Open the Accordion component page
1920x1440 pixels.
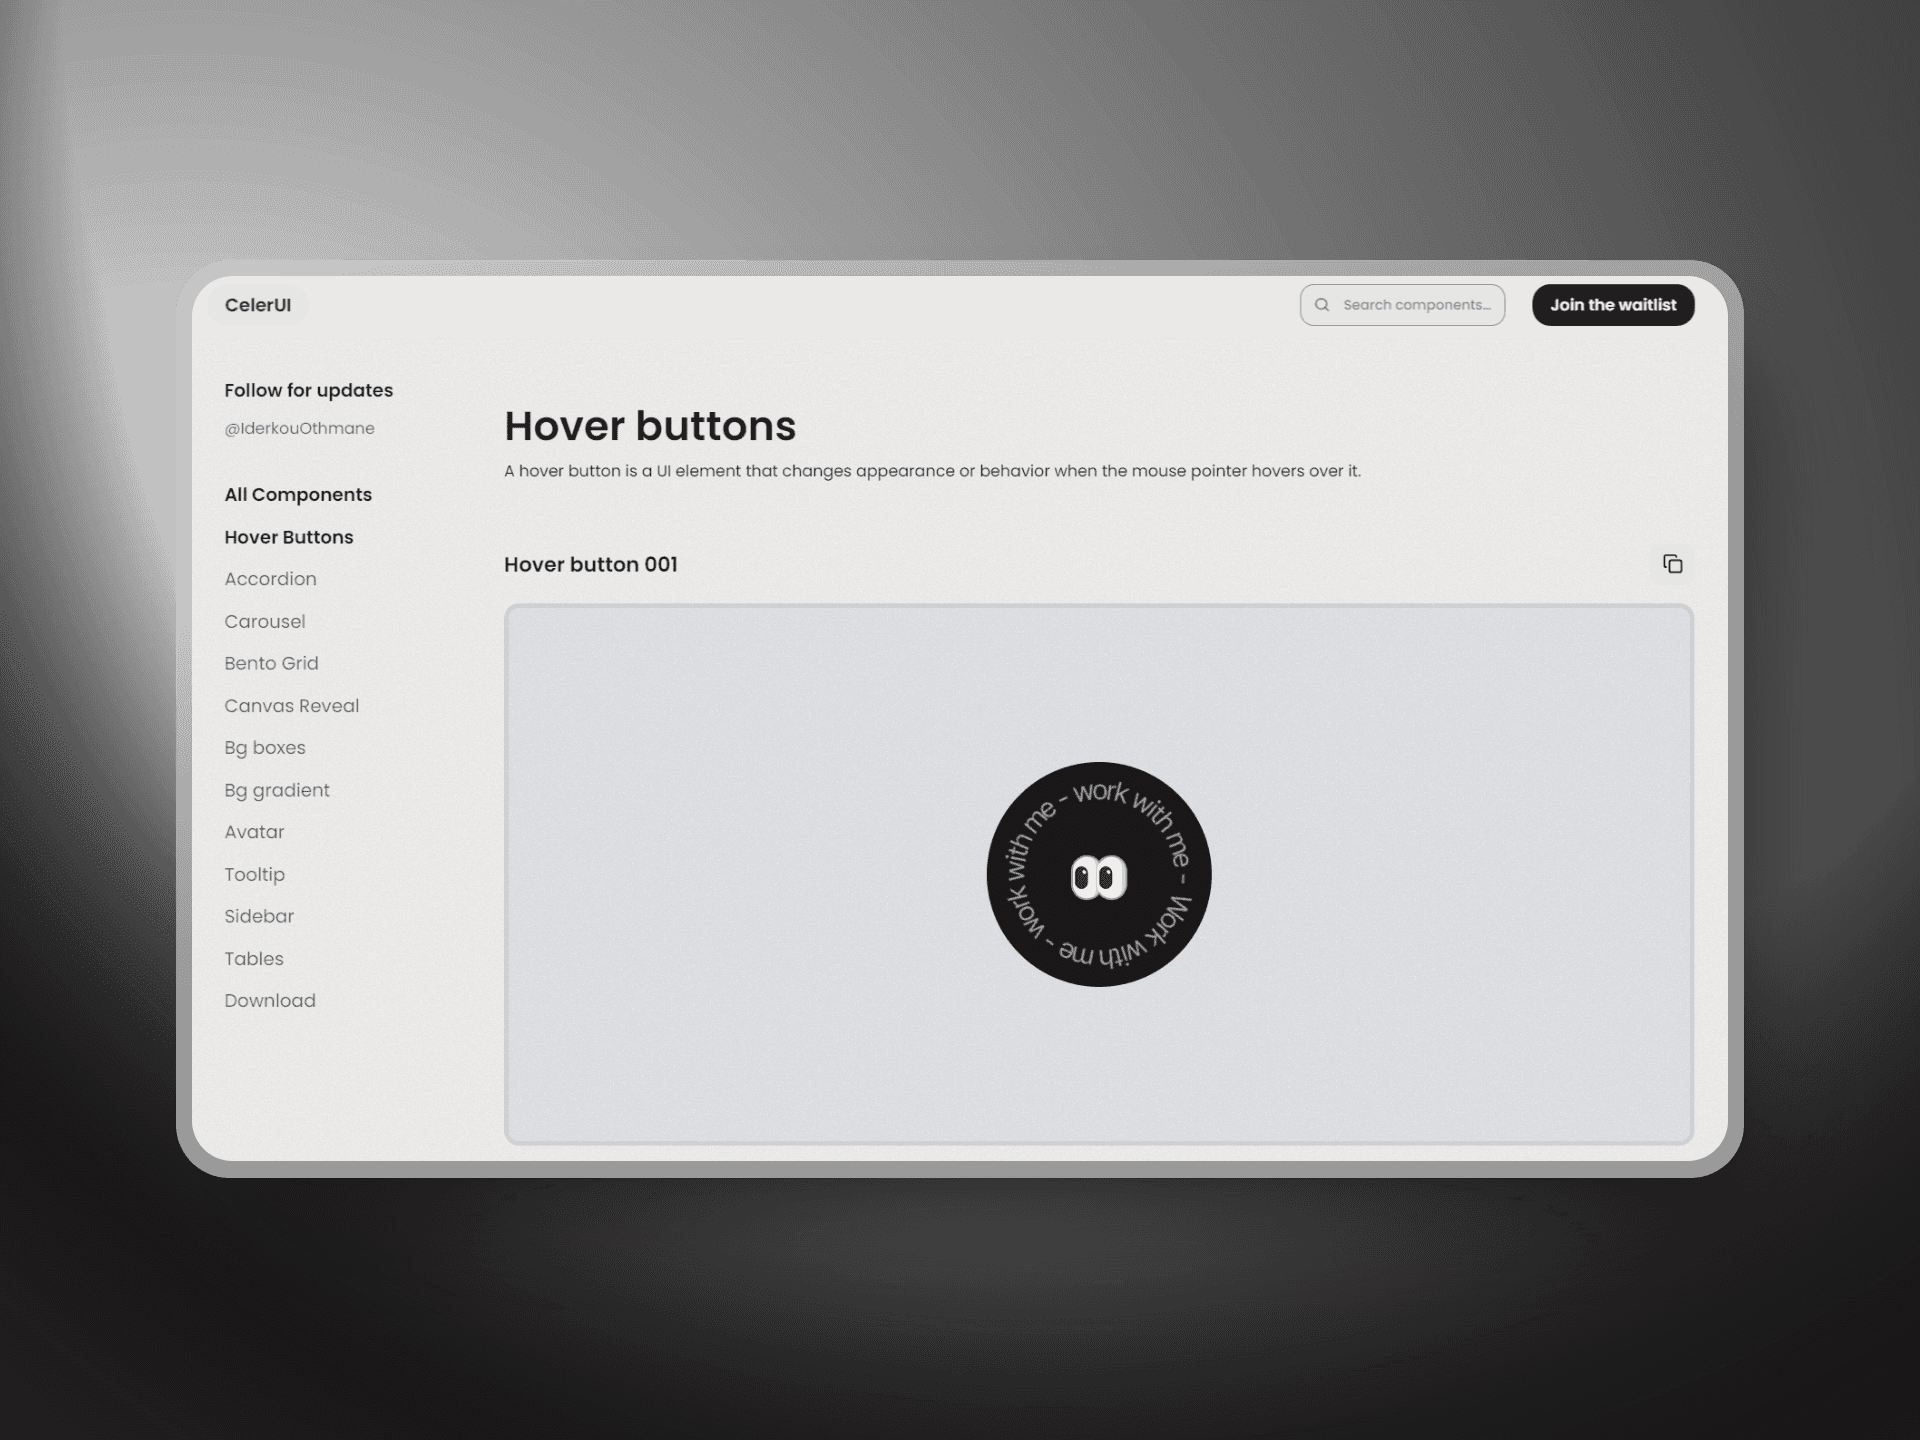270,579
